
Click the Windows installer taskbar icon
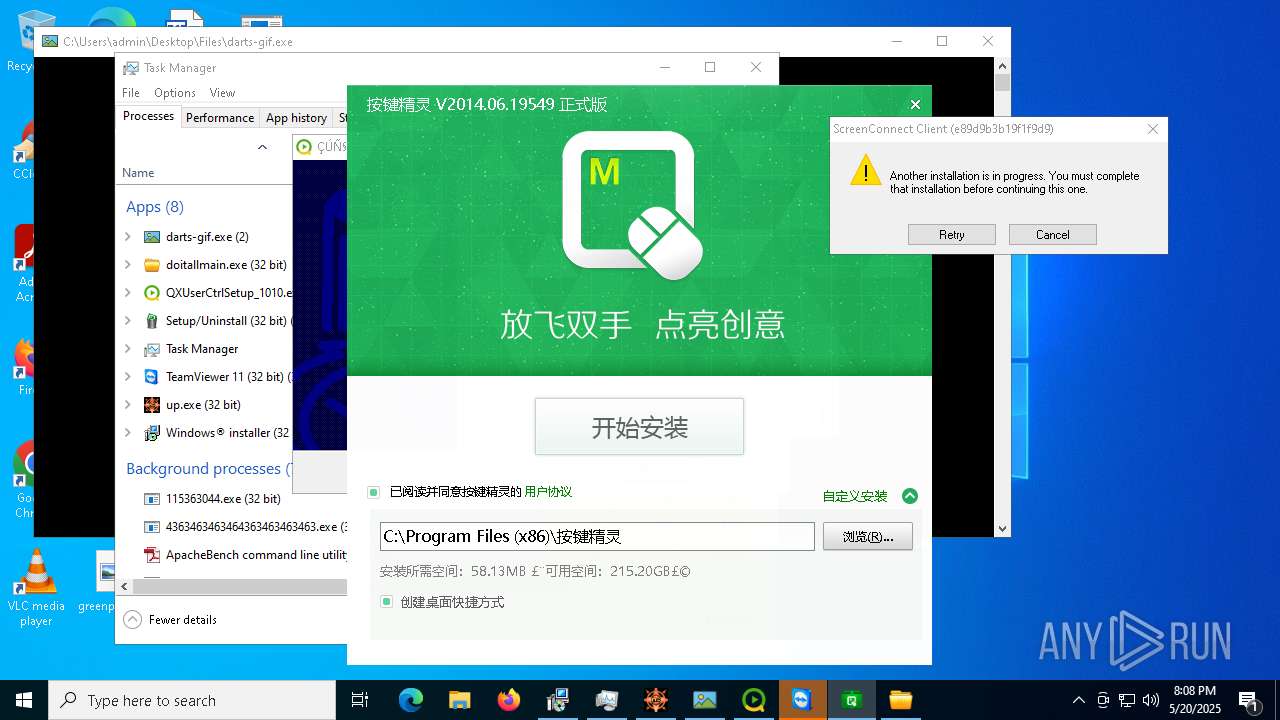point(558,700)
